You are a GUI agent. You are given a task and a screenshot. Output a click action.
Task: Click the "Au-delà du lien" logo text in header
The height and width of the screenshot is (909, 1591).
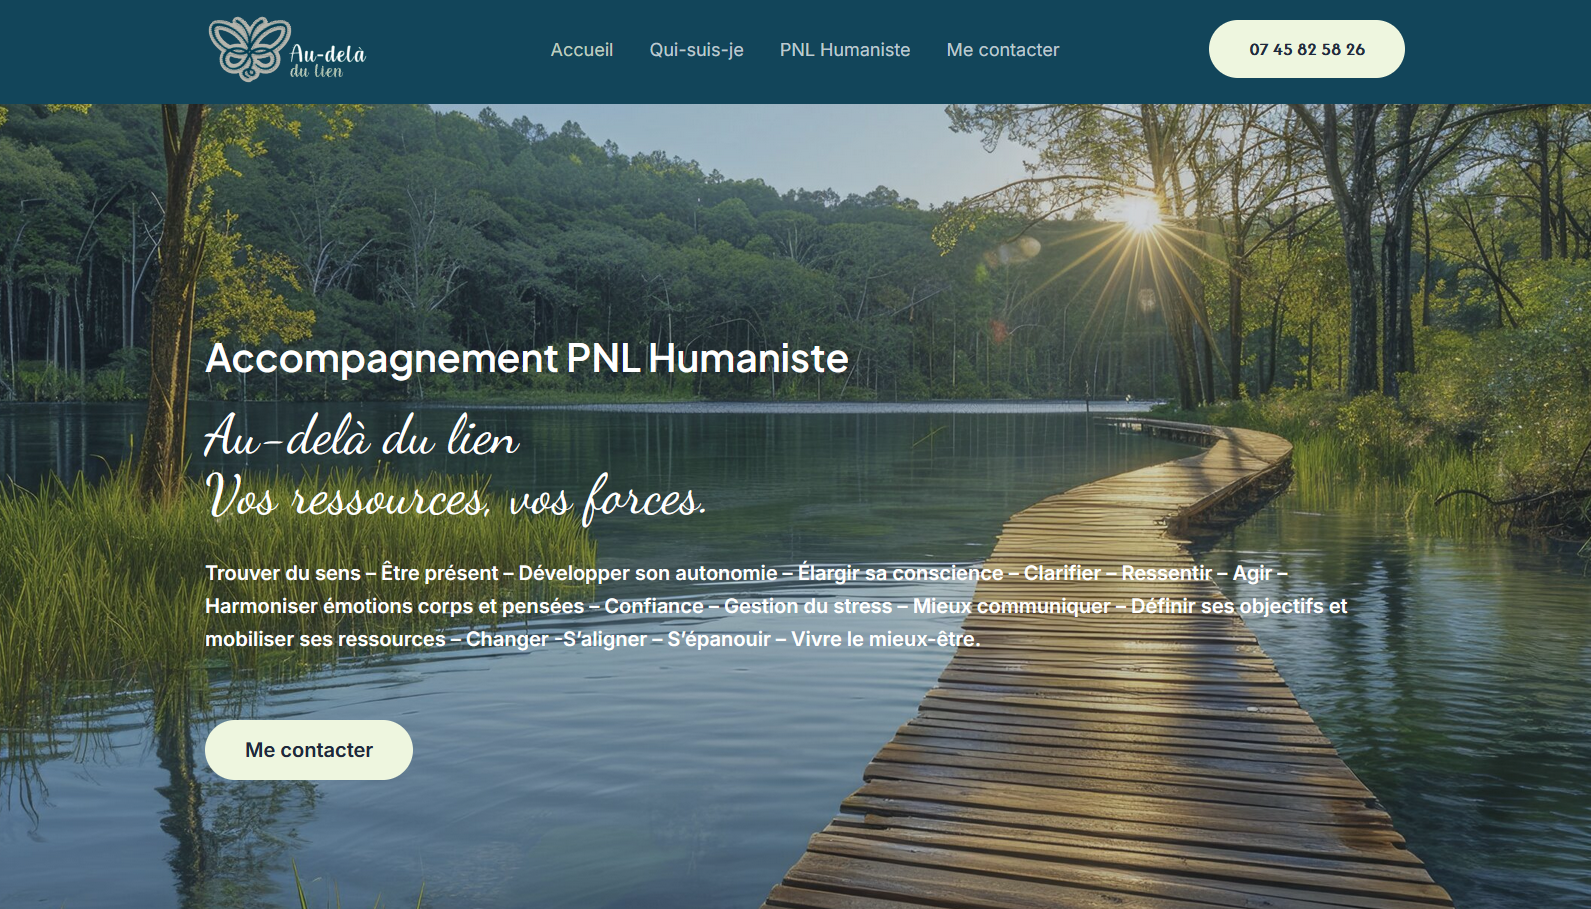pyautogui.click(x=328, y=61)
